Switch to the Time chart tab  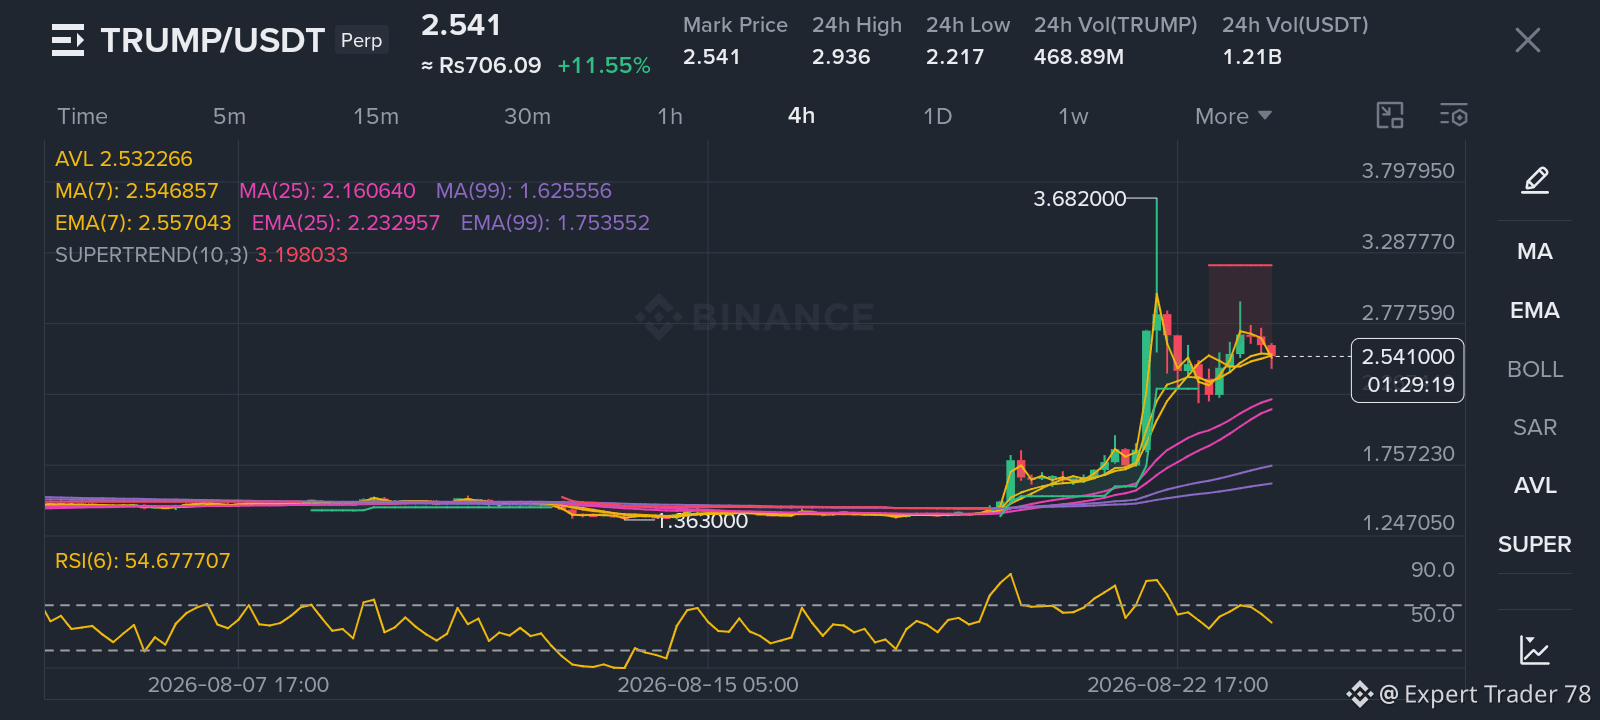tap(82, 116)
